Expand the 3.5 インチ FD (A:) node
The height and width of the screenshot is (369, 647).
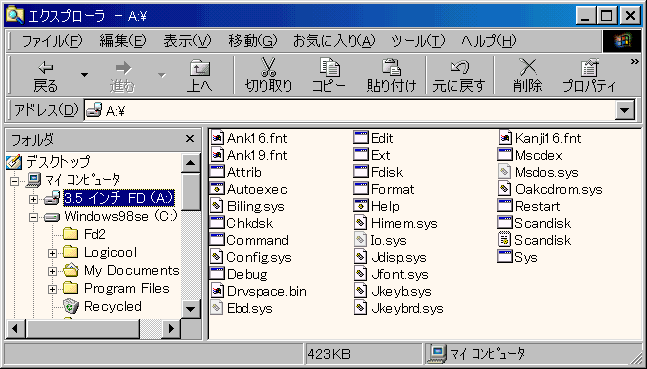click(x=33, y=199)
